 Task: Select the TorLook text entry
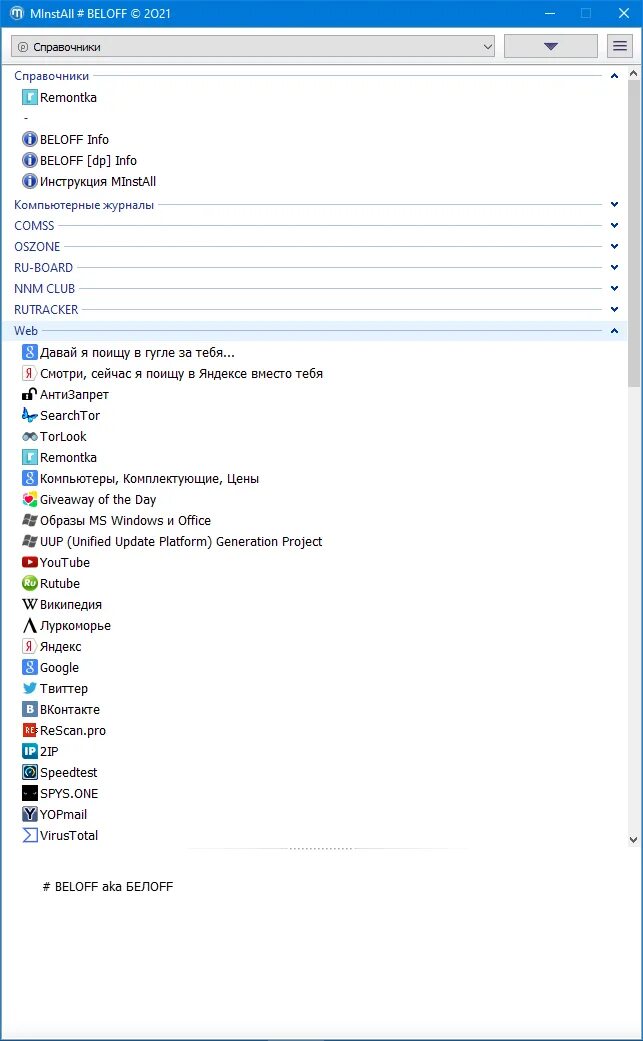tap(63, 436)
